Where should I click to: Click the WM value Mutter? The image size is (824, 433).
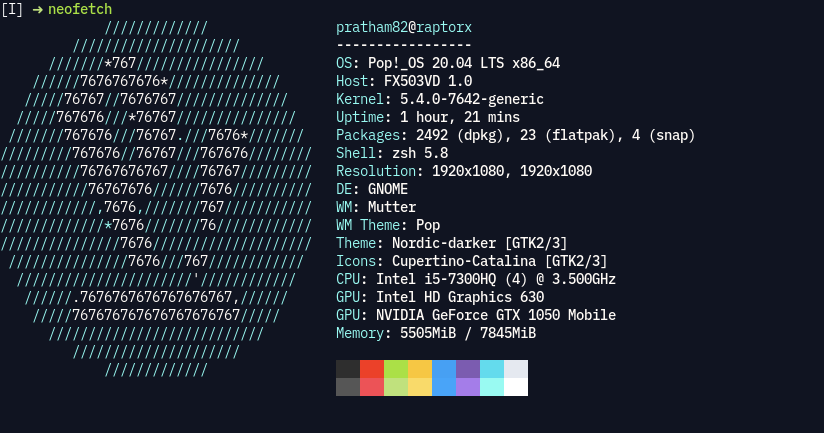tap(392, 207)
